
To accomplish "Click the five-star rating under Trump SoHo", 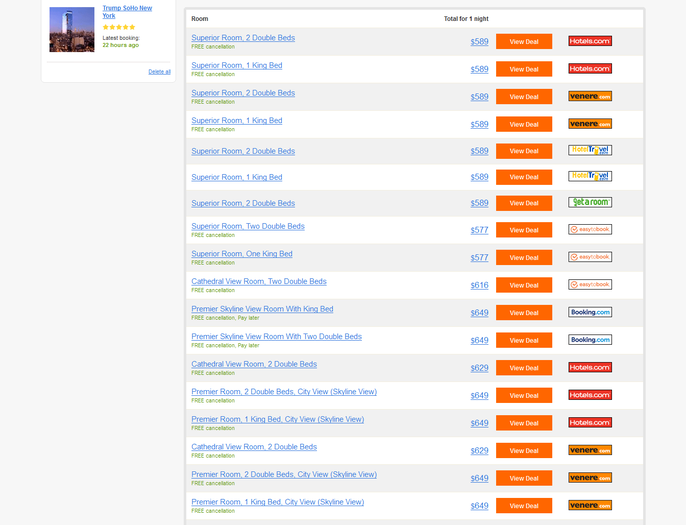I will tap(119, 27).
